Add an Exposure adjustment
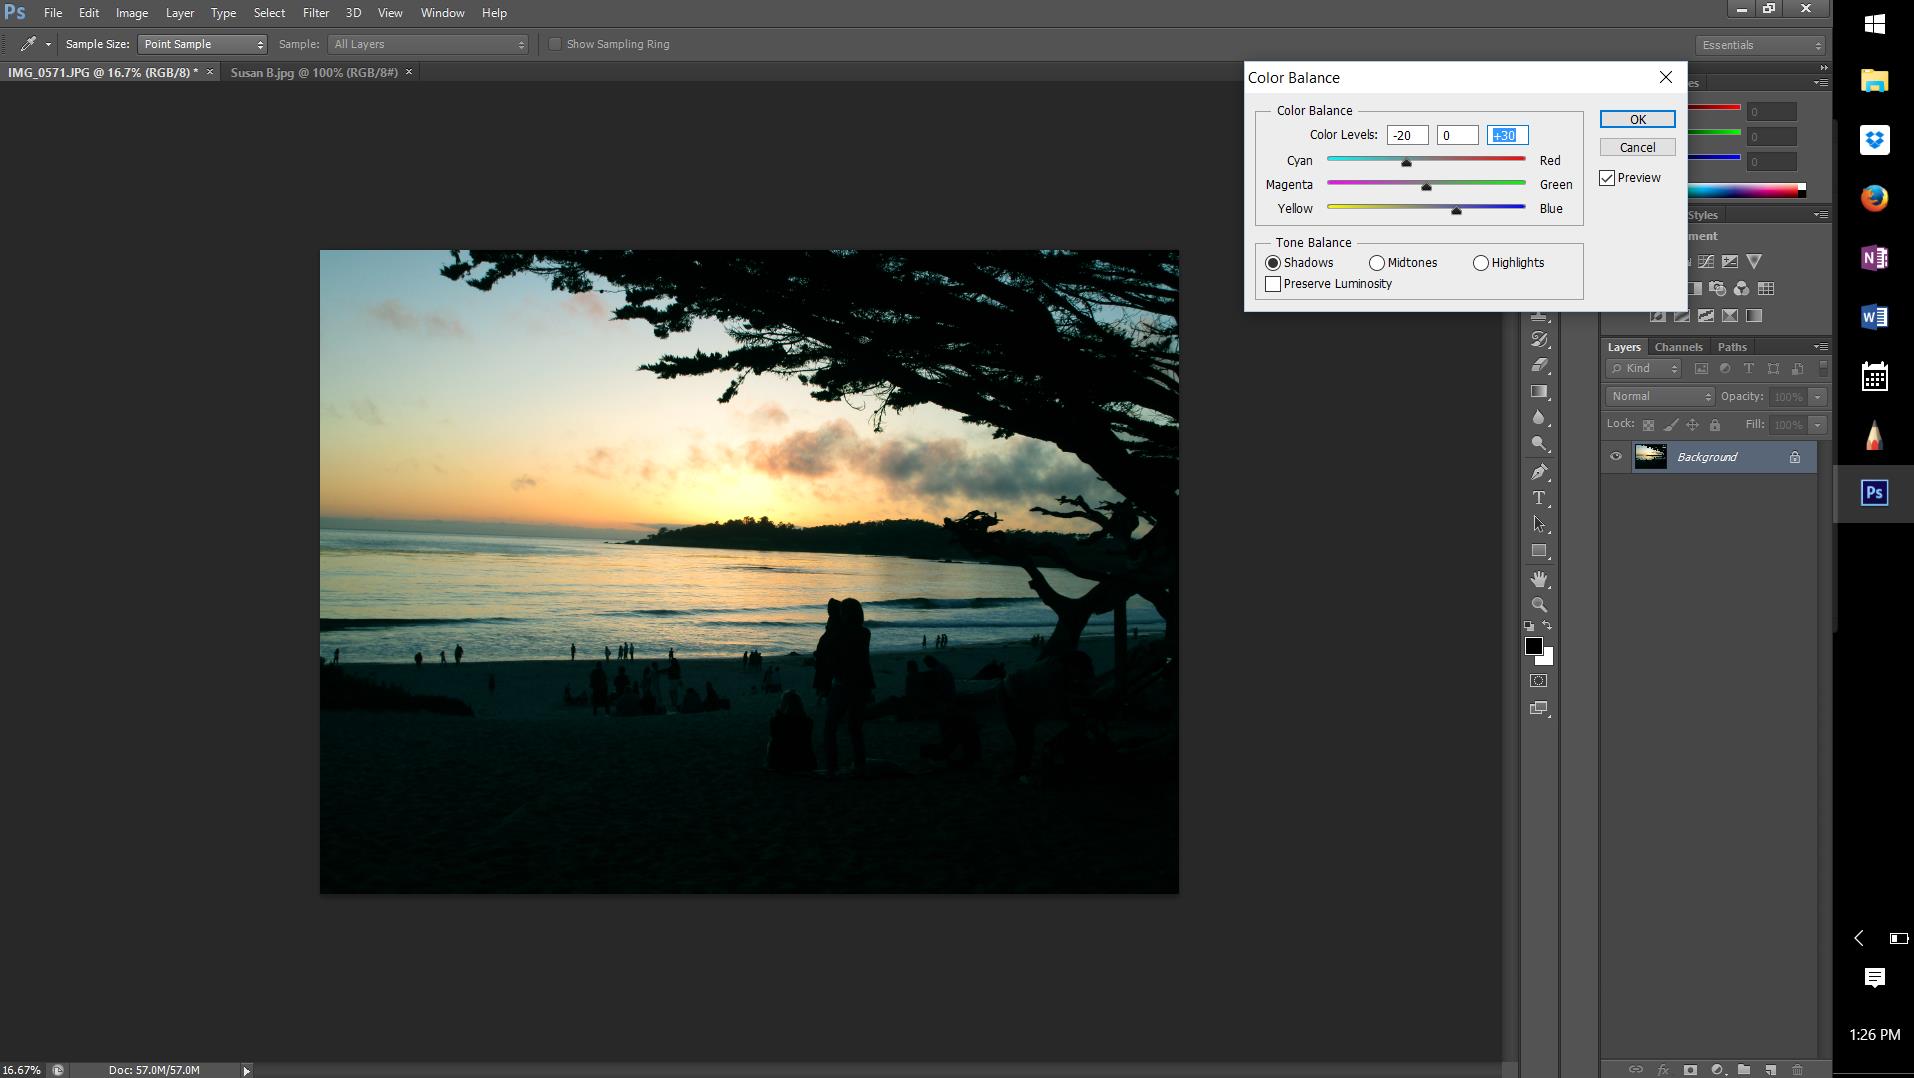The width and height of the screenshot is (1914, 1078). coord(1730,262)
